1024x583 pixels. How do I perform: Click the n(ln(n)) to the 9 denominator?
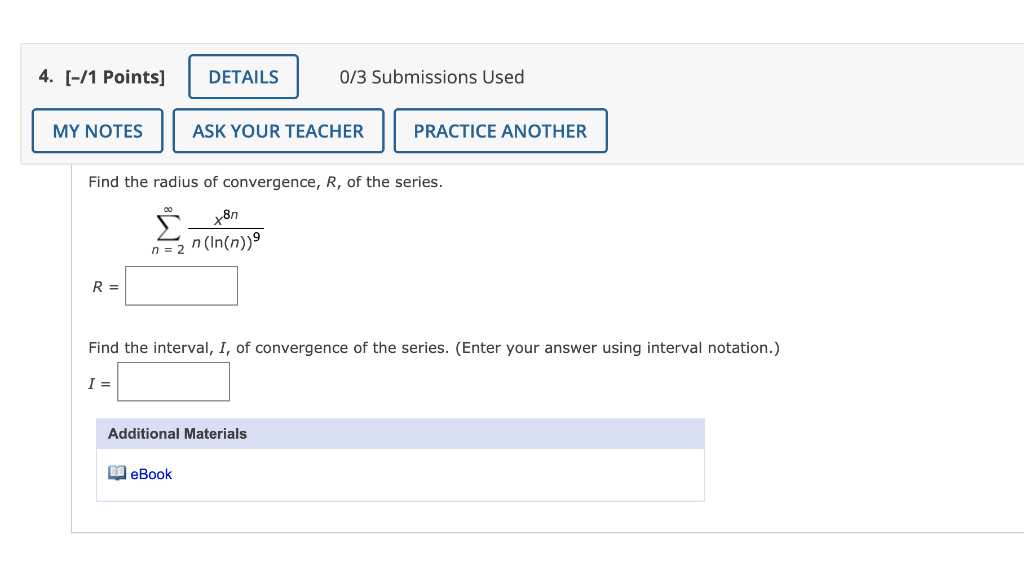(x=226, y=242)
